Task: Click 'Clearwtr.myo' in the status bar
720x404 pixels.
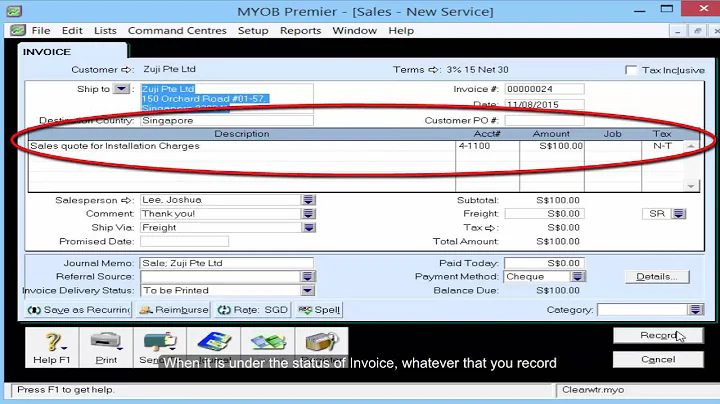Action: click(593, 390)
